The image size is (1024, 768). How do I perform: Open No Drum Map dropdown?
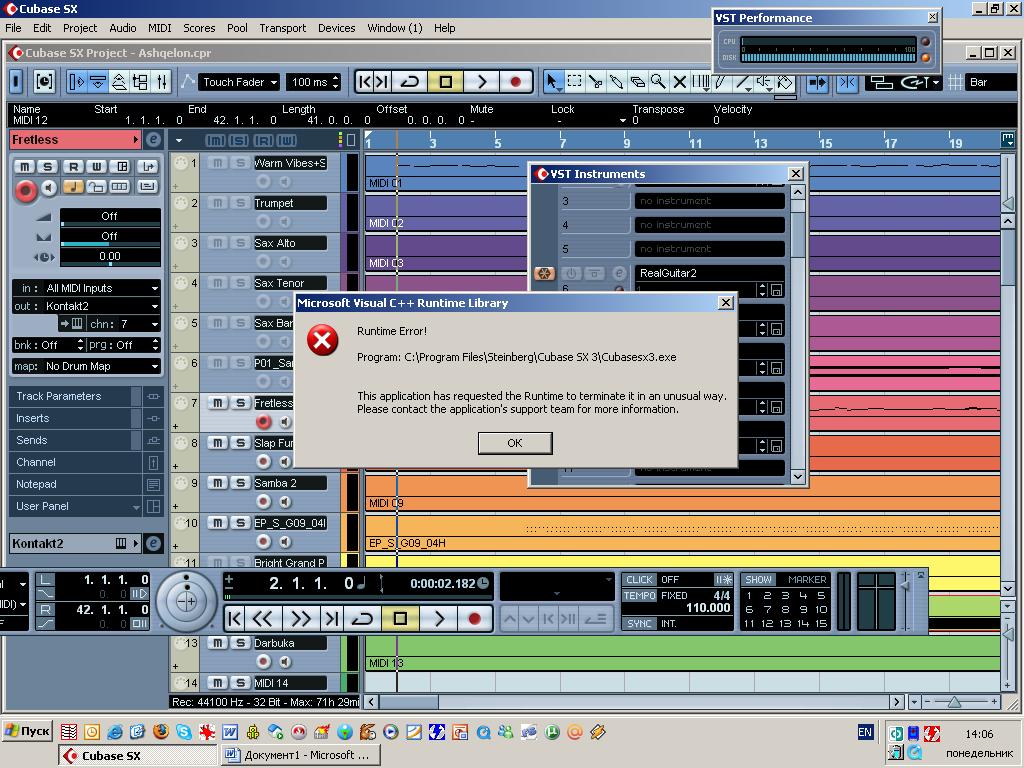[86, 366]
